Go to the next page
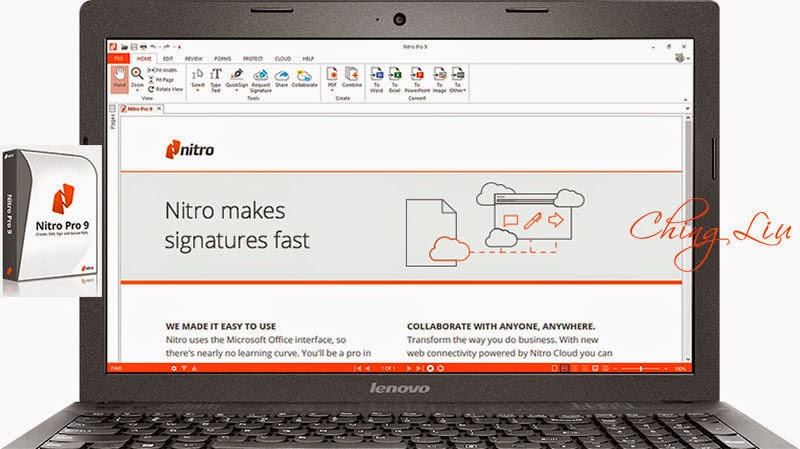The width and height of the screenshot is (800, 449). pos(409,368)
